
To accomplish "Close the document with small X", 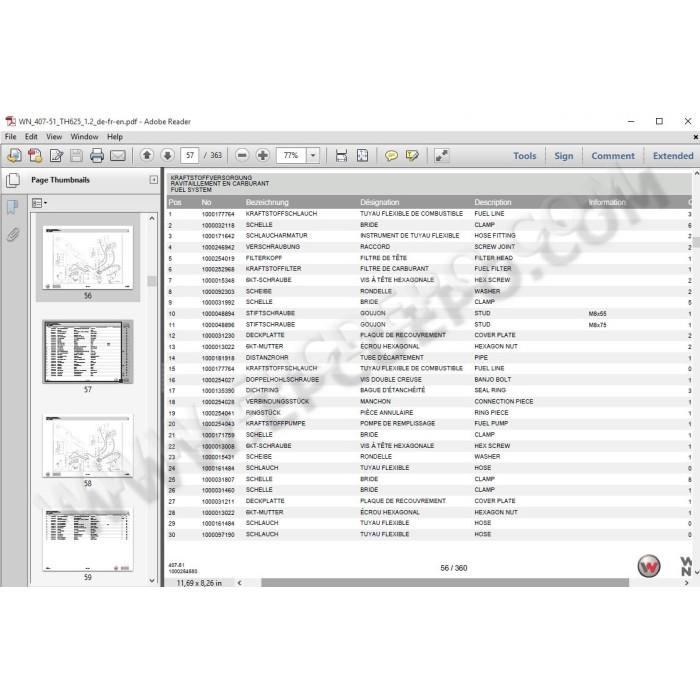I will [x=696, y=137].
